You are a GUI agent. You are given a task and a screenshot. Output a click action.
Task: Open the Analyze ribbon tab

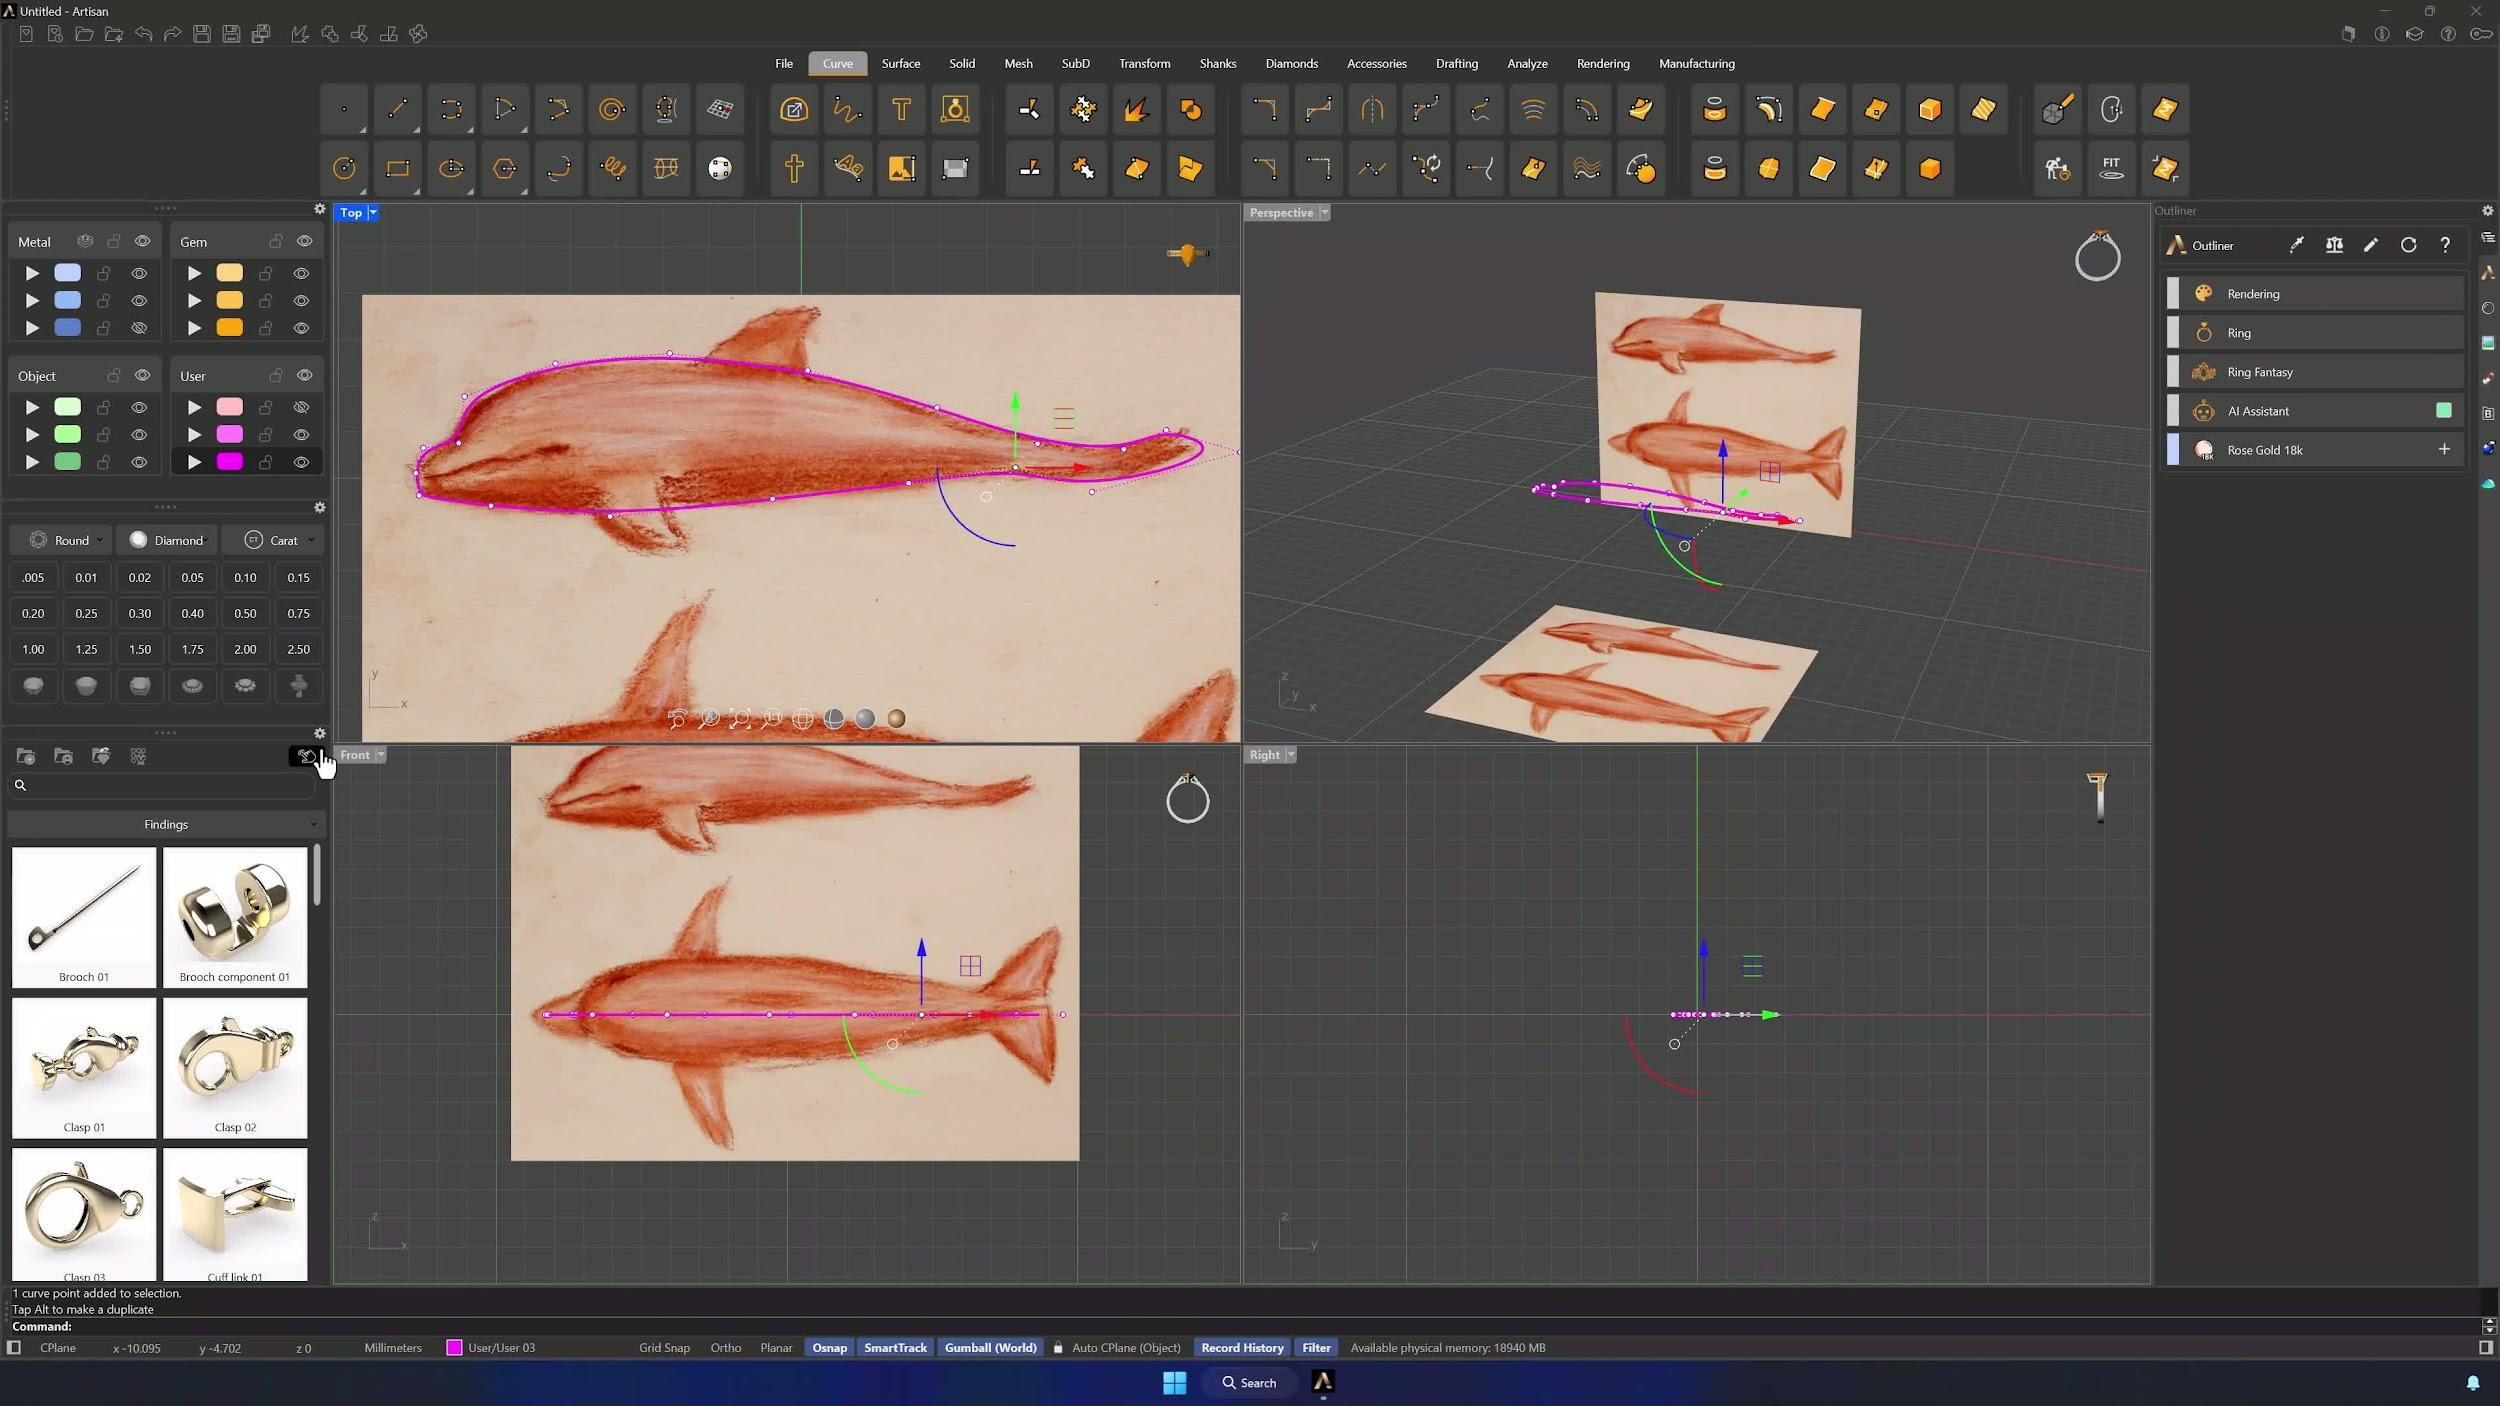tap(1527, 63)
